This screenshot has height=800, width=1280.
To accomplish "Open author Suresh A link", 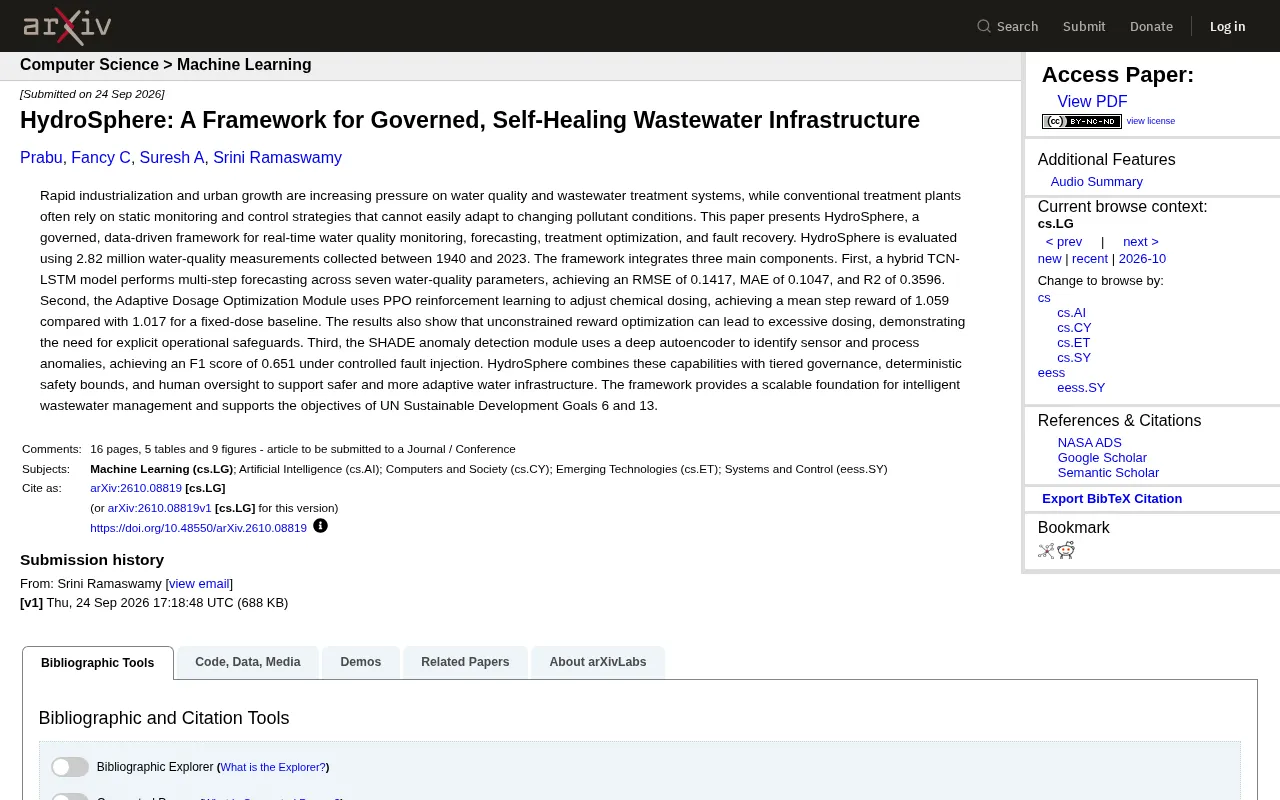I will [172, 158].
